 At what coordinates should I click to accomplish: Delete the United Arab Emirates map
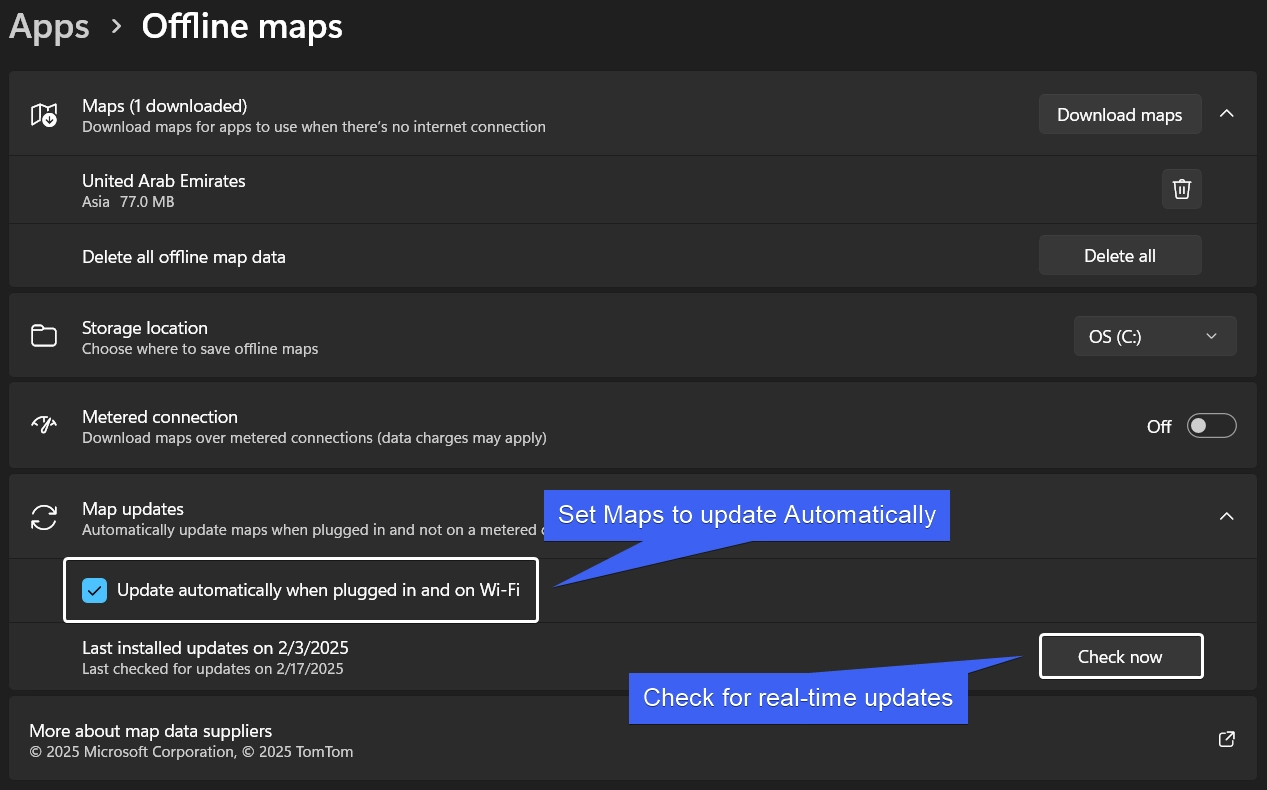[1182, 189]
